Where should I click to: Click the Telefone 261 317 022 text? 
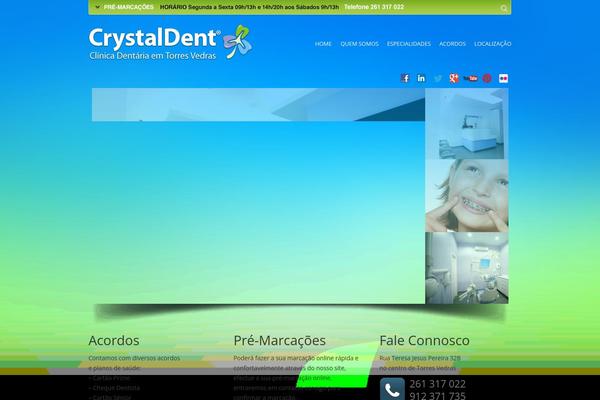click(374, 7)
